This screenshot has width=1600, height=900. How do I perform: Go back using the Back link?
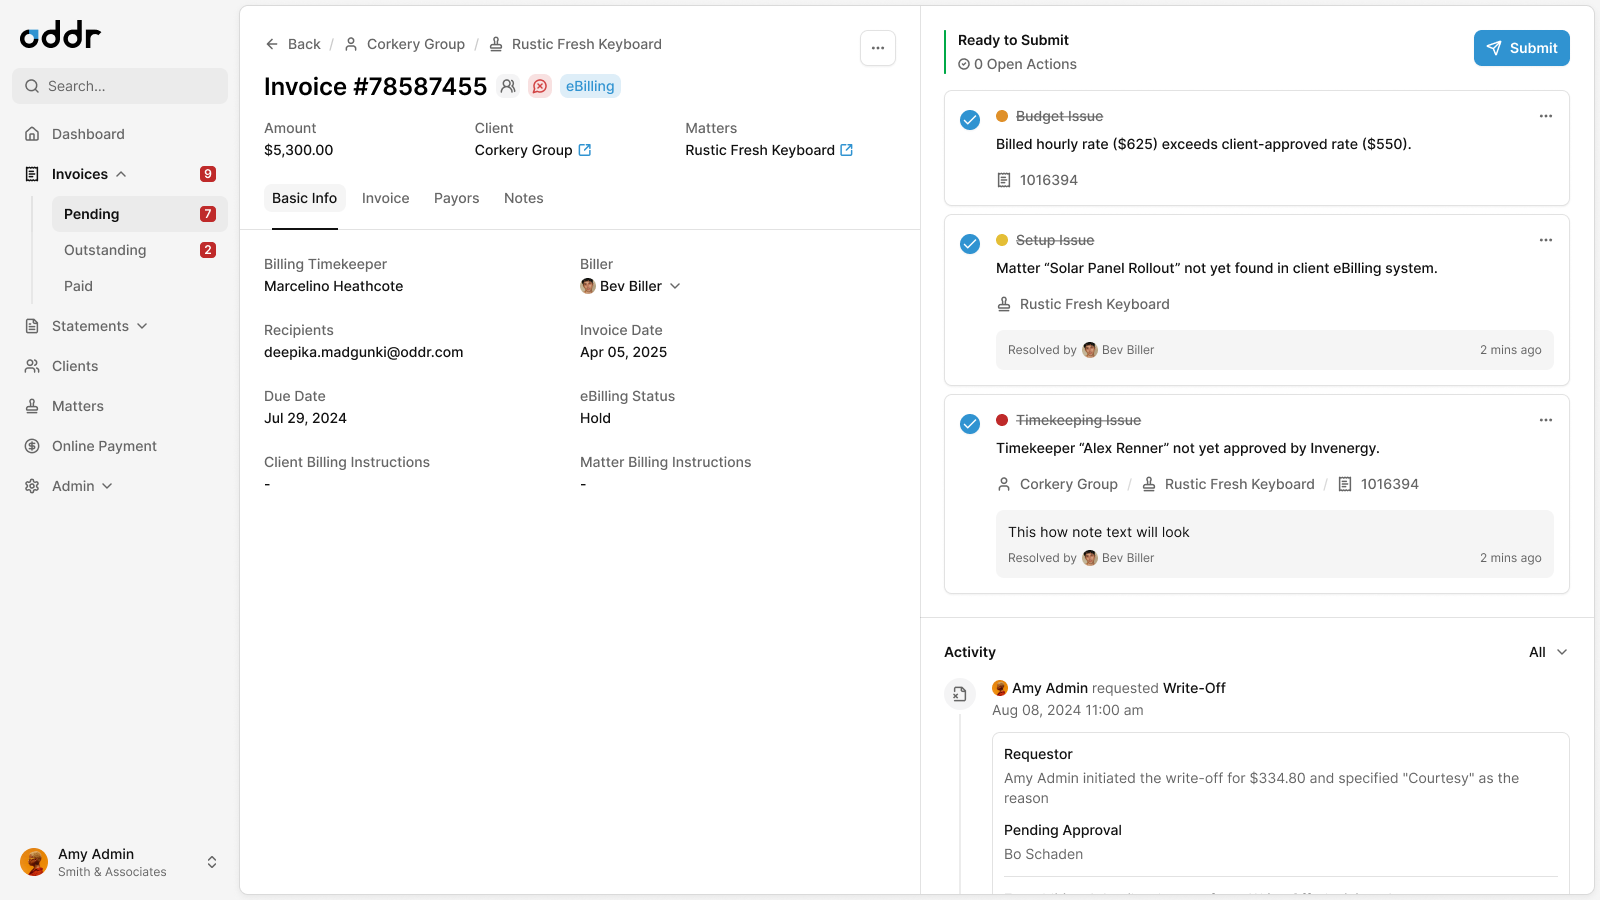[x=293, y=44]
